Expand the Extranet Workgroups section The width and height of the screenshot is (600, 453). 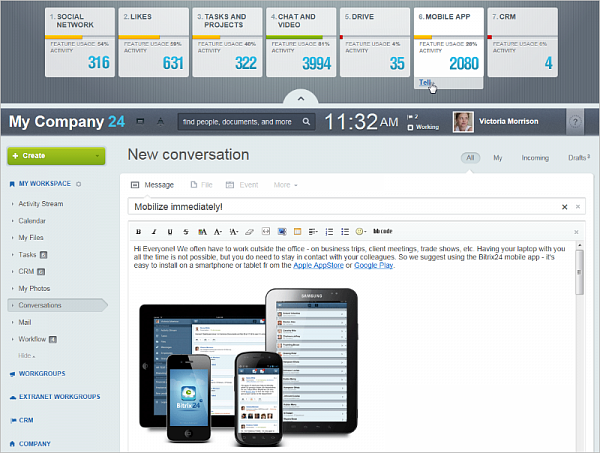(x=60, y=397)
